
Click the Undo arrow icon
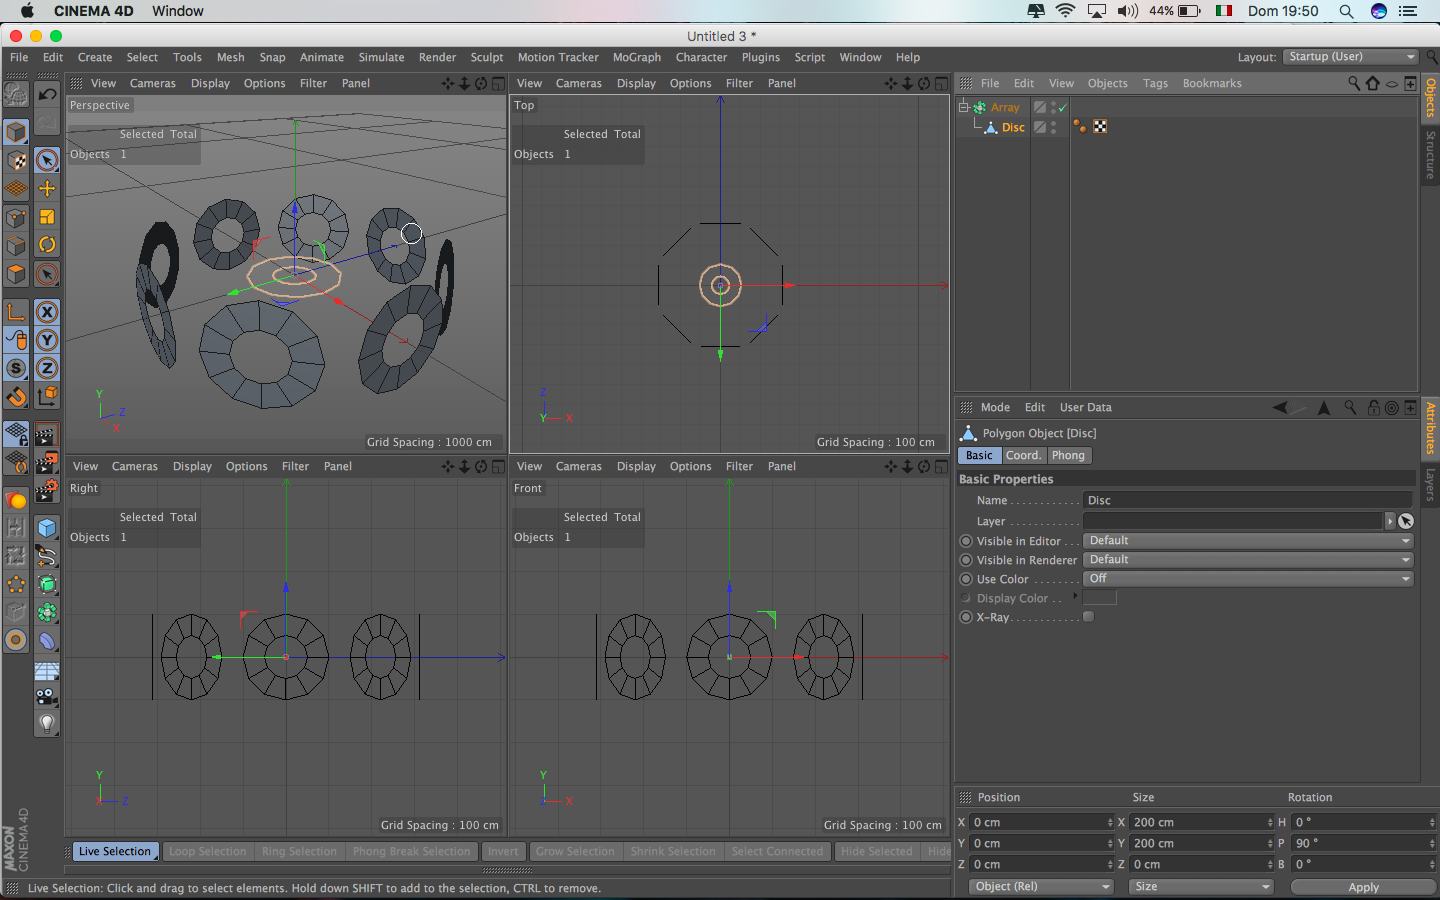(47, 94)
